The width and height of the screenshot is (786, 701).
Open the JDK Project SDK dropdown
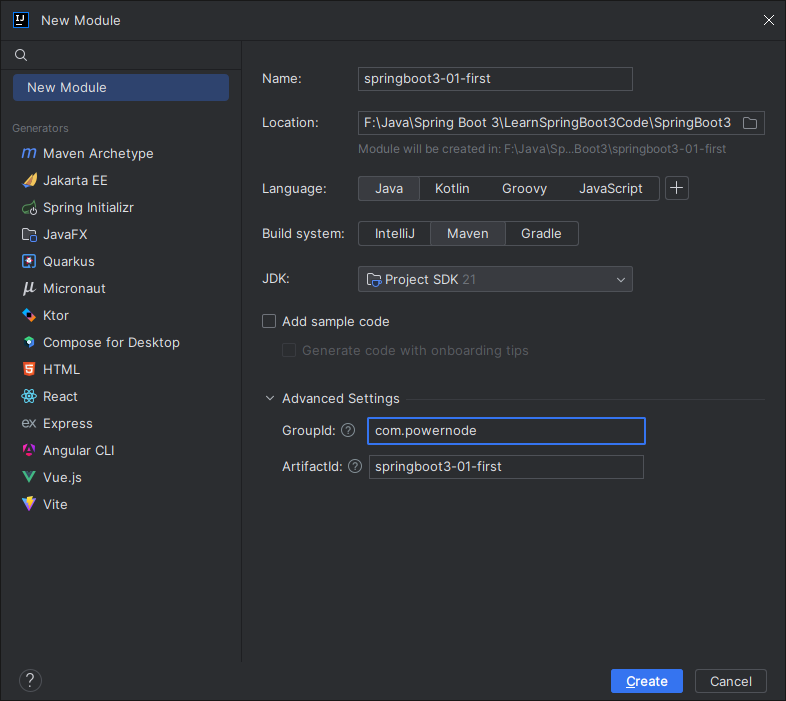pos(495,280)
